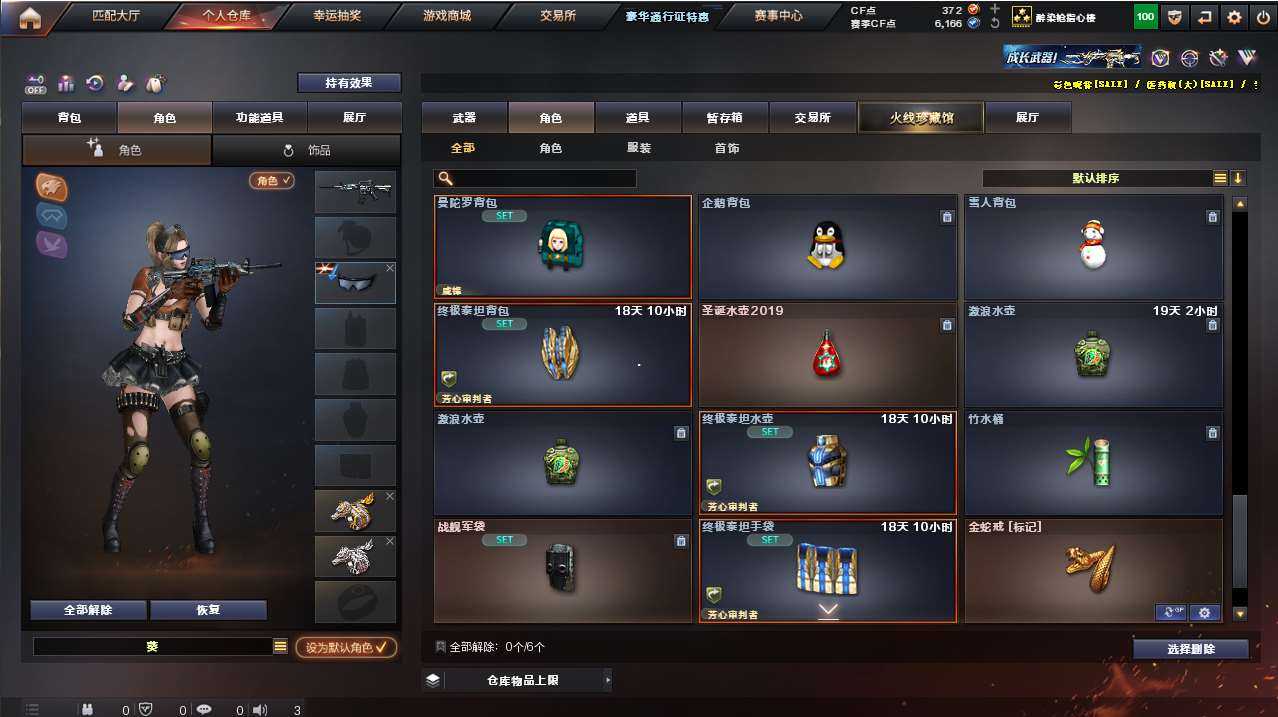The image size is (1278, 717).
Task: Click the plus icon next to CF点 balance
Action: pos(995,9)
